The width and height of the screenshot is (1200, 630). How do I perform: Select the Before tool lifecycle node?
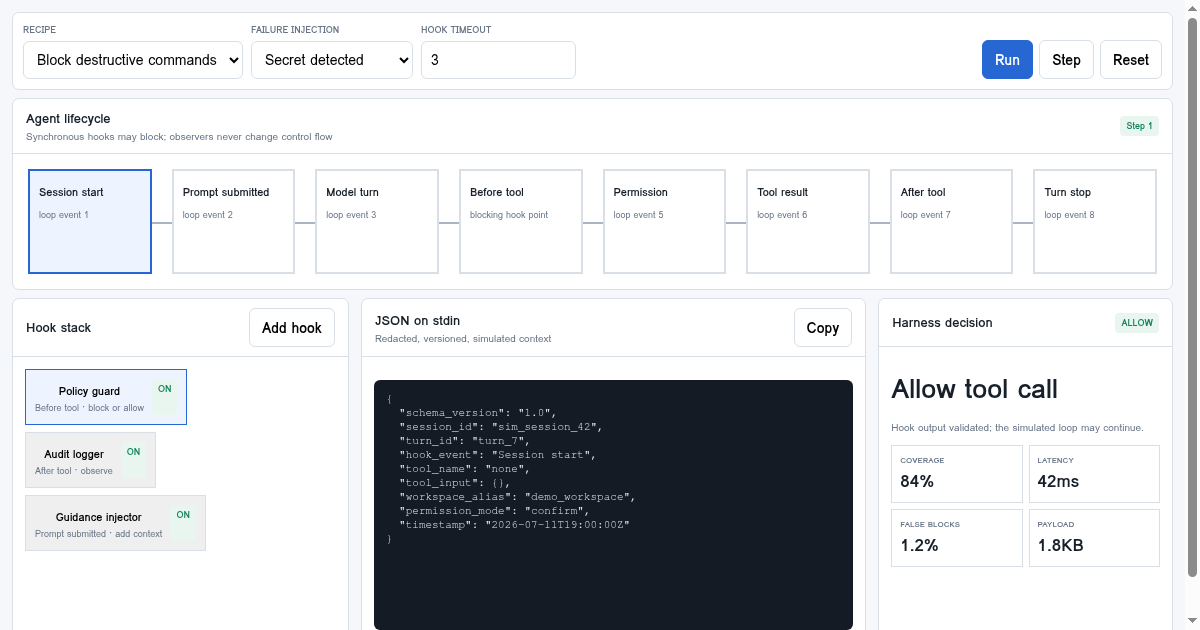coord(521,221)
